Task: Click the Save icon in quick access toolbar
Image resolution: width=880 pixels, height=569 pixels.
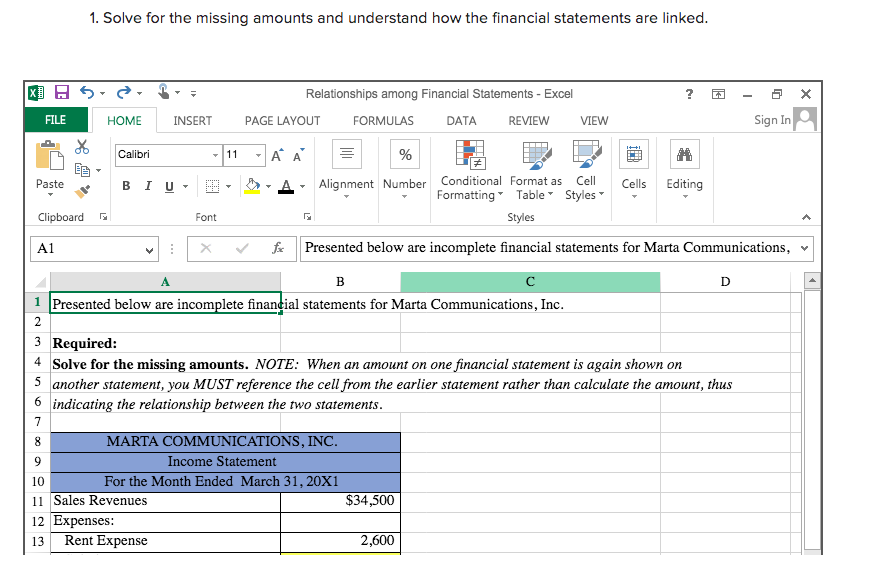Action: pyautogui.click(x=62, y=93)
